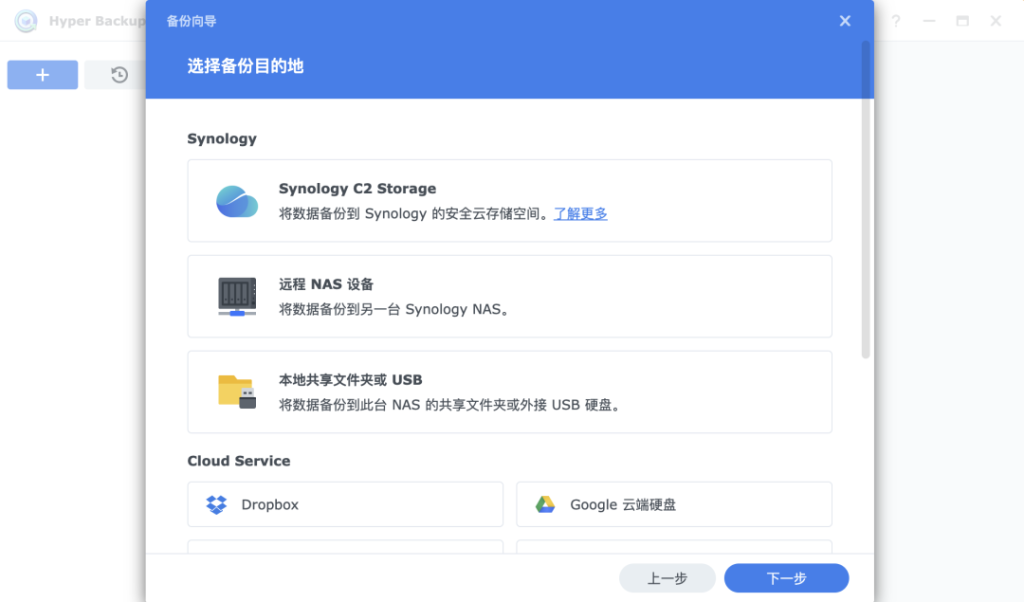Go back with the 上一步 button

667,578
